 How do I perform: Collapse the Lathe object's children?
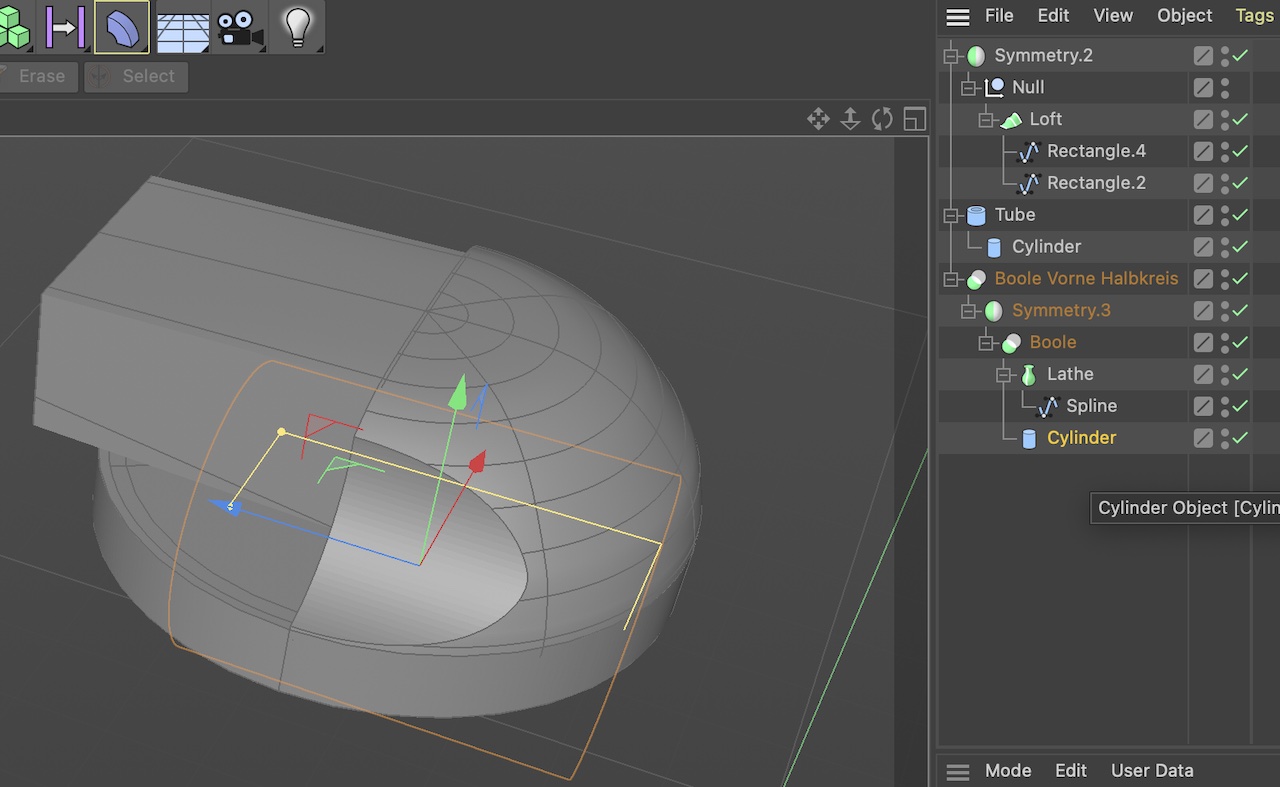pos(1004,375)
